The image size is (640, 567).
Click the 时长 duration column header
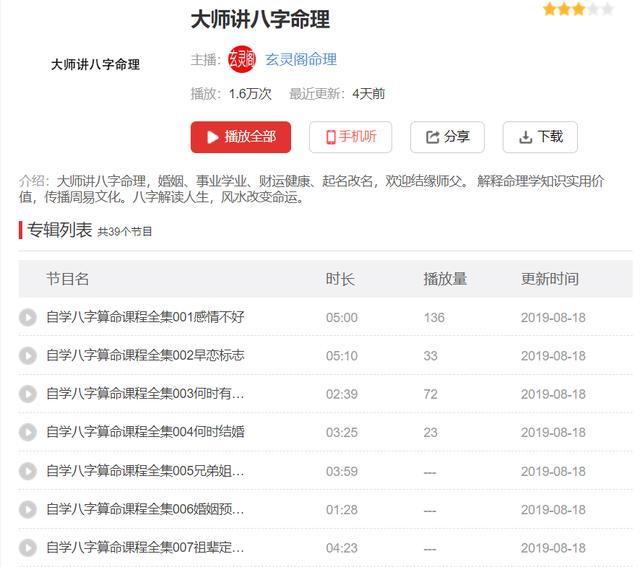coord(340,279)
